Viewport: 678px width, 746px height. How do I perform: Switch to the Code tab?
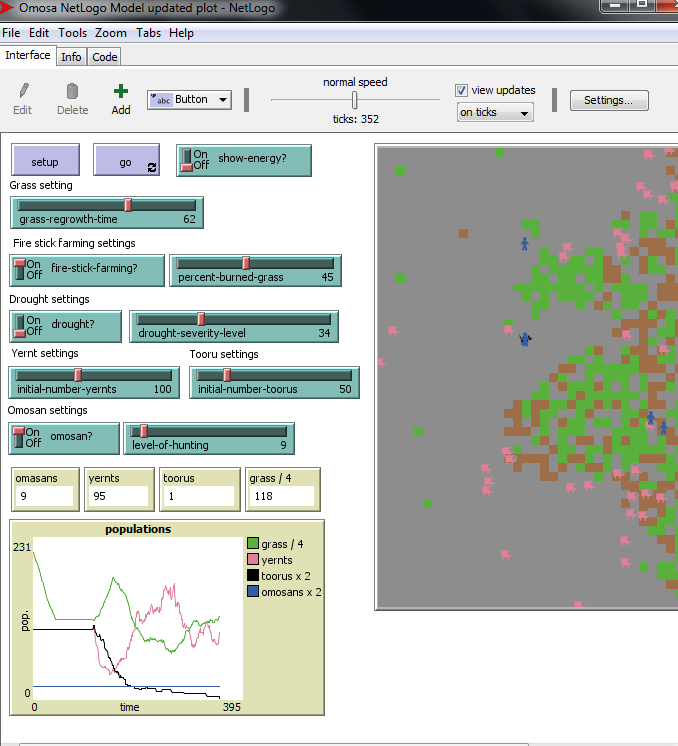click(x=105, y=57)
